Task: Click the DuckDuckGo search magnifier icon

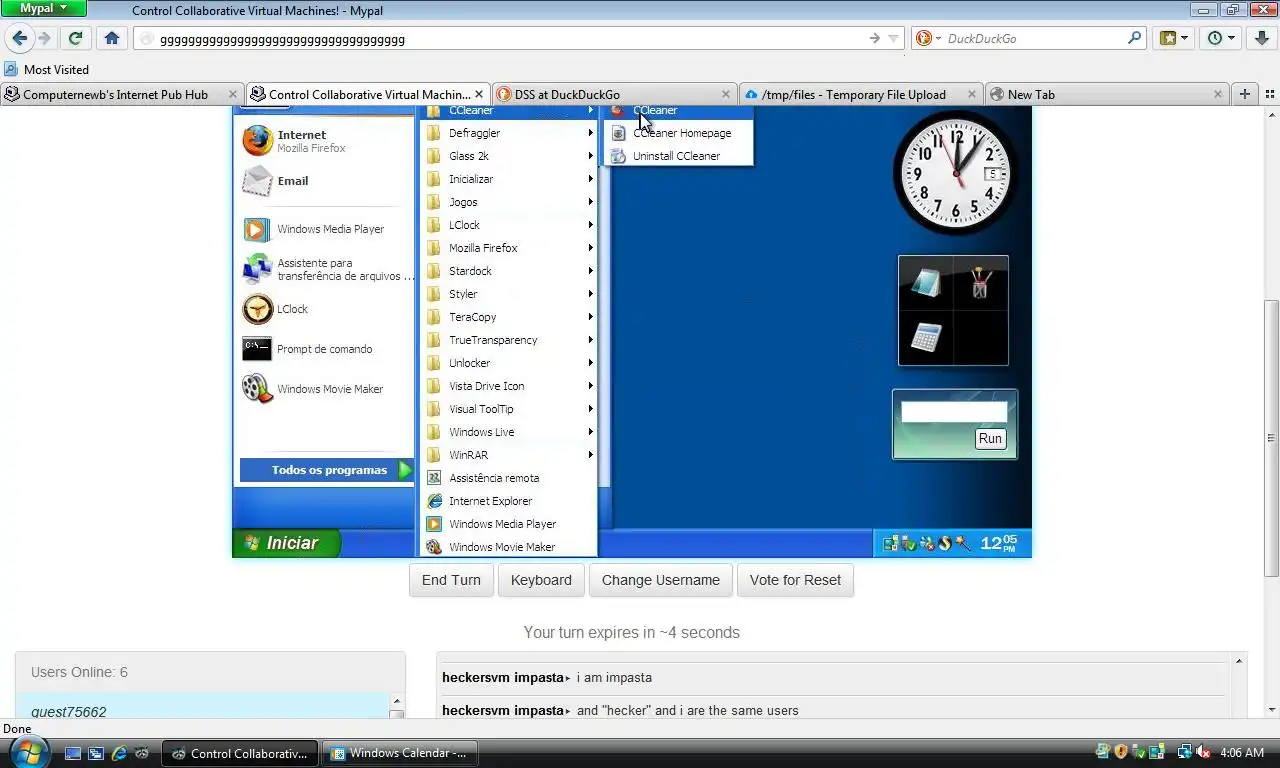Action: coord(1134,38)
